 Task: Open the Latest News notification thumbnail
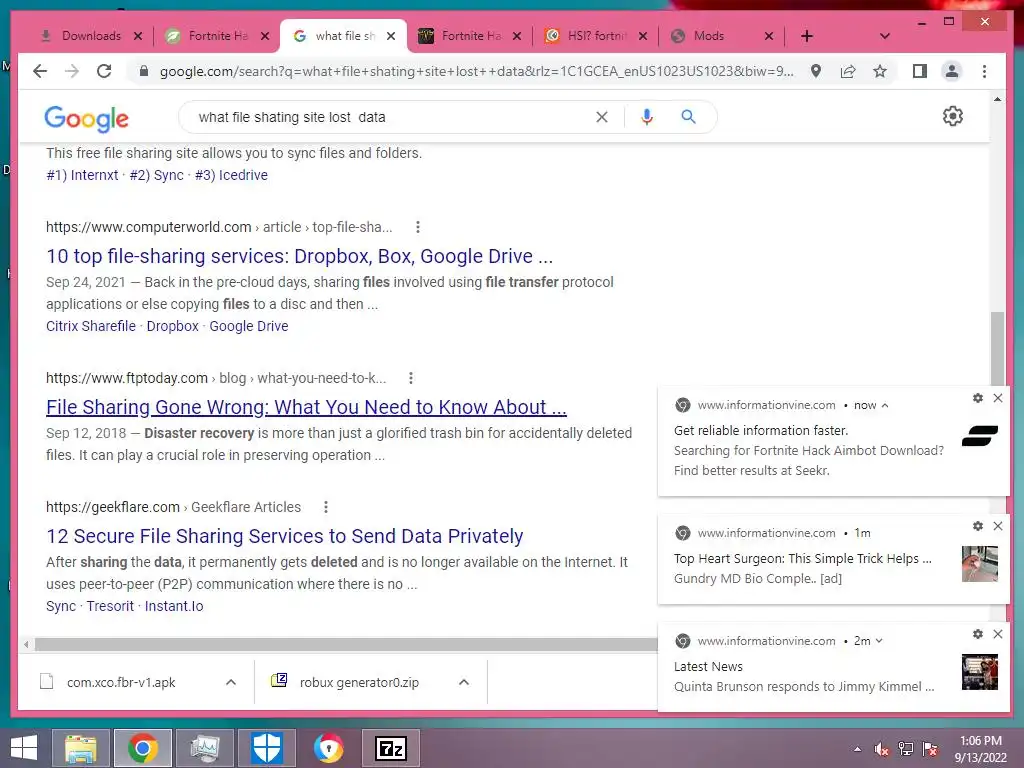[980, 672]
